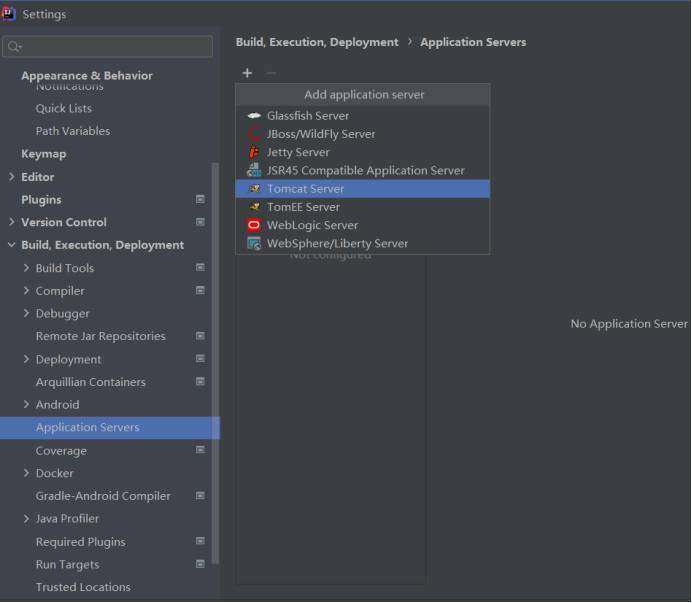This screenshot has height=603, width=692.
Task: Select Tomcat Server from popup
Action: pyautogui.click(x=362, y=188)
